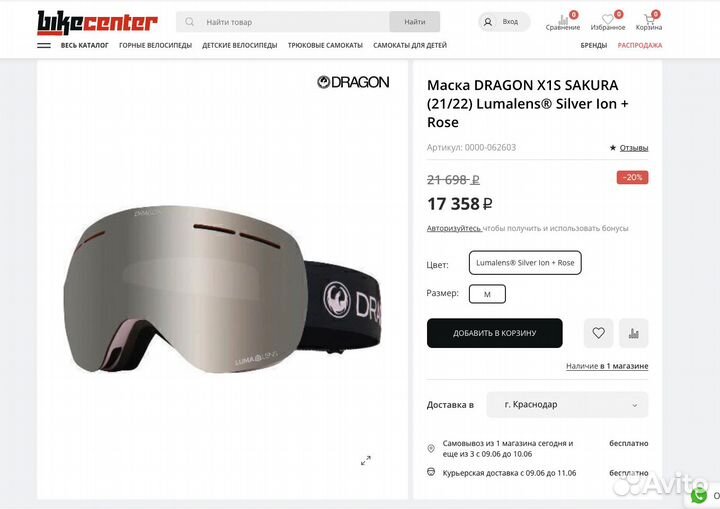
Task: Focus the Найти товар search field
Action: tap(283, 22)
